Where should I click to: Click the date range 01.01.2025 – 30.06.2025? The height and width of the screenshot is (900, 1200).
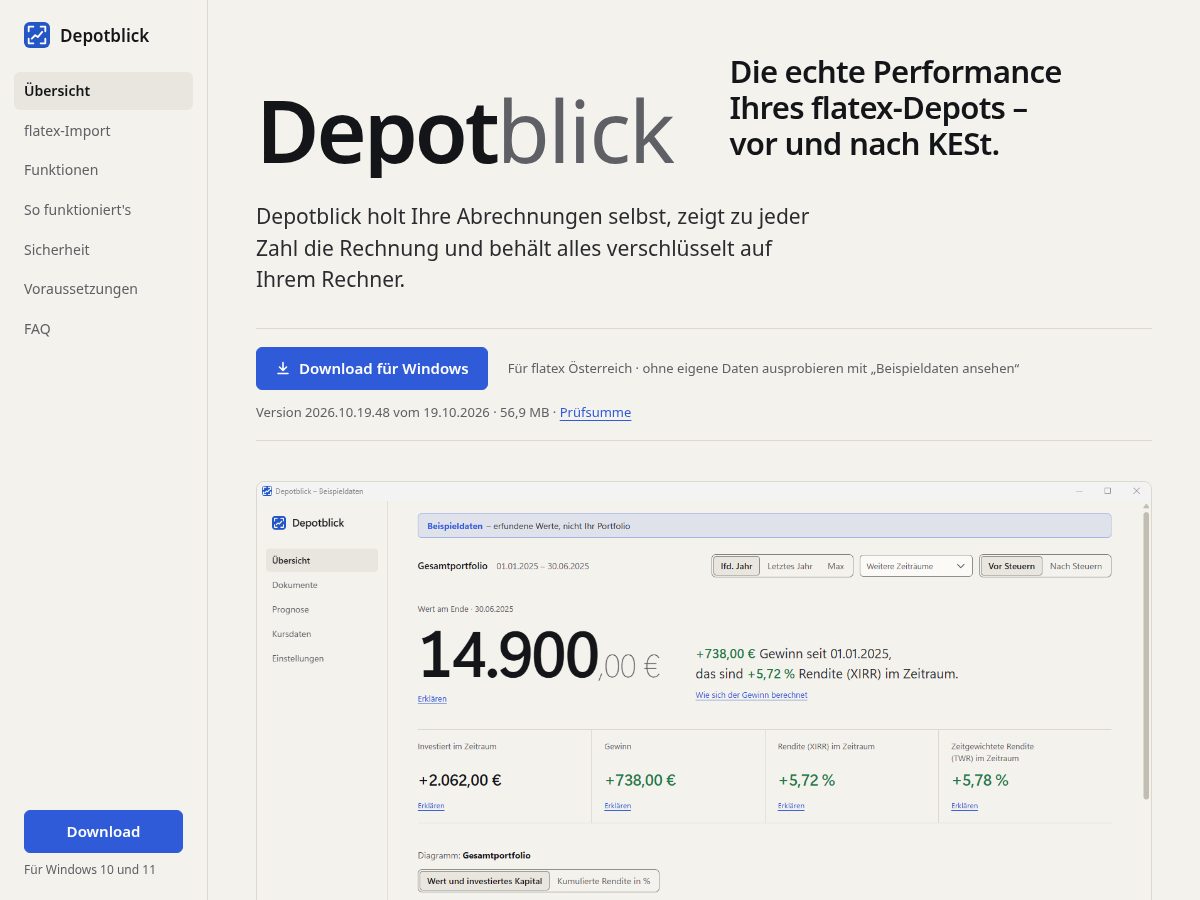click(543, 566)
